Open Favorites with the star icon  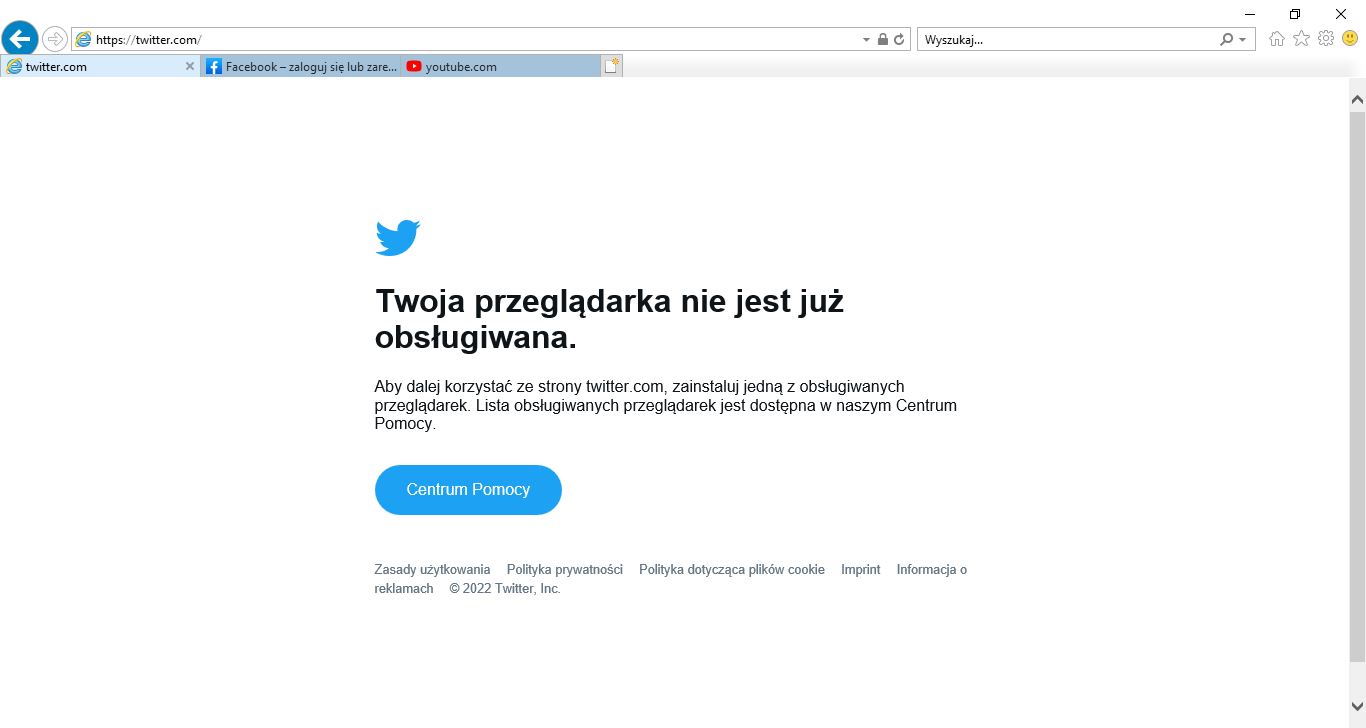pos(1301,39)
